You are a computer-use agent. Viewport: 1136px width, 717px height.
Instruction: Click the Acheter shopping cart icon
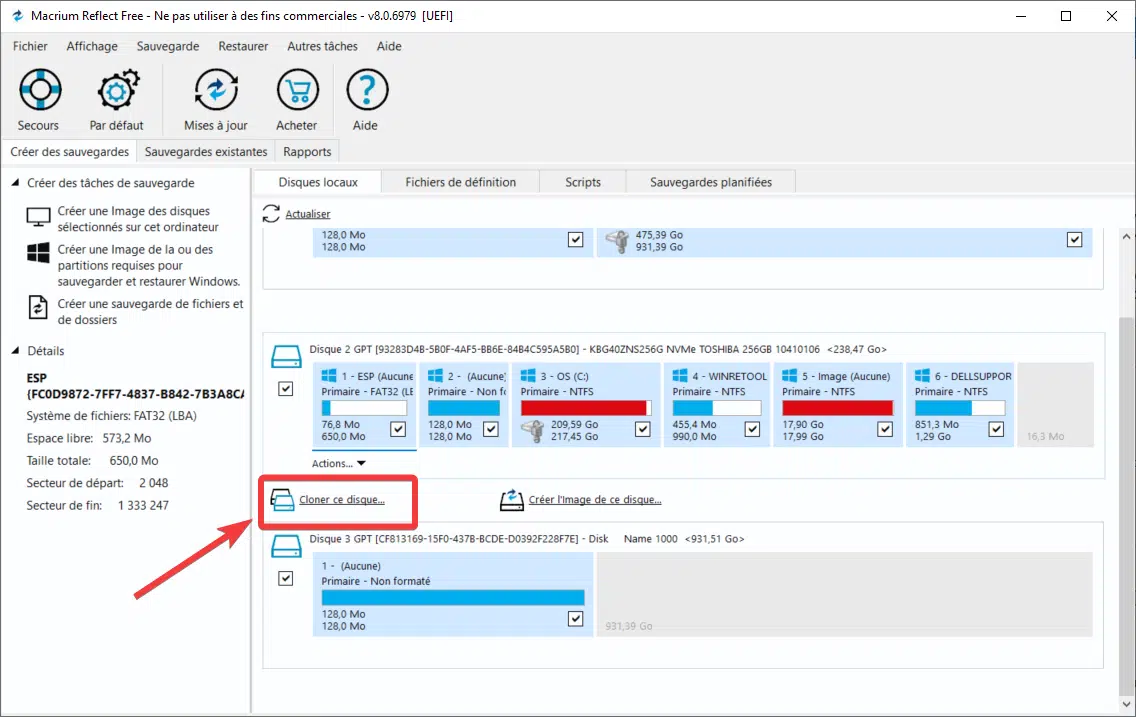tap(298, 90)
